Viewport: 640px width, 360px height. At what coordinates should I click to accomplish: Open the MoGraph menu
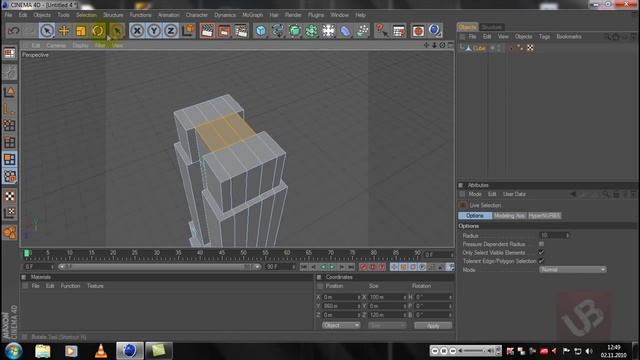[x=253, y=15]
